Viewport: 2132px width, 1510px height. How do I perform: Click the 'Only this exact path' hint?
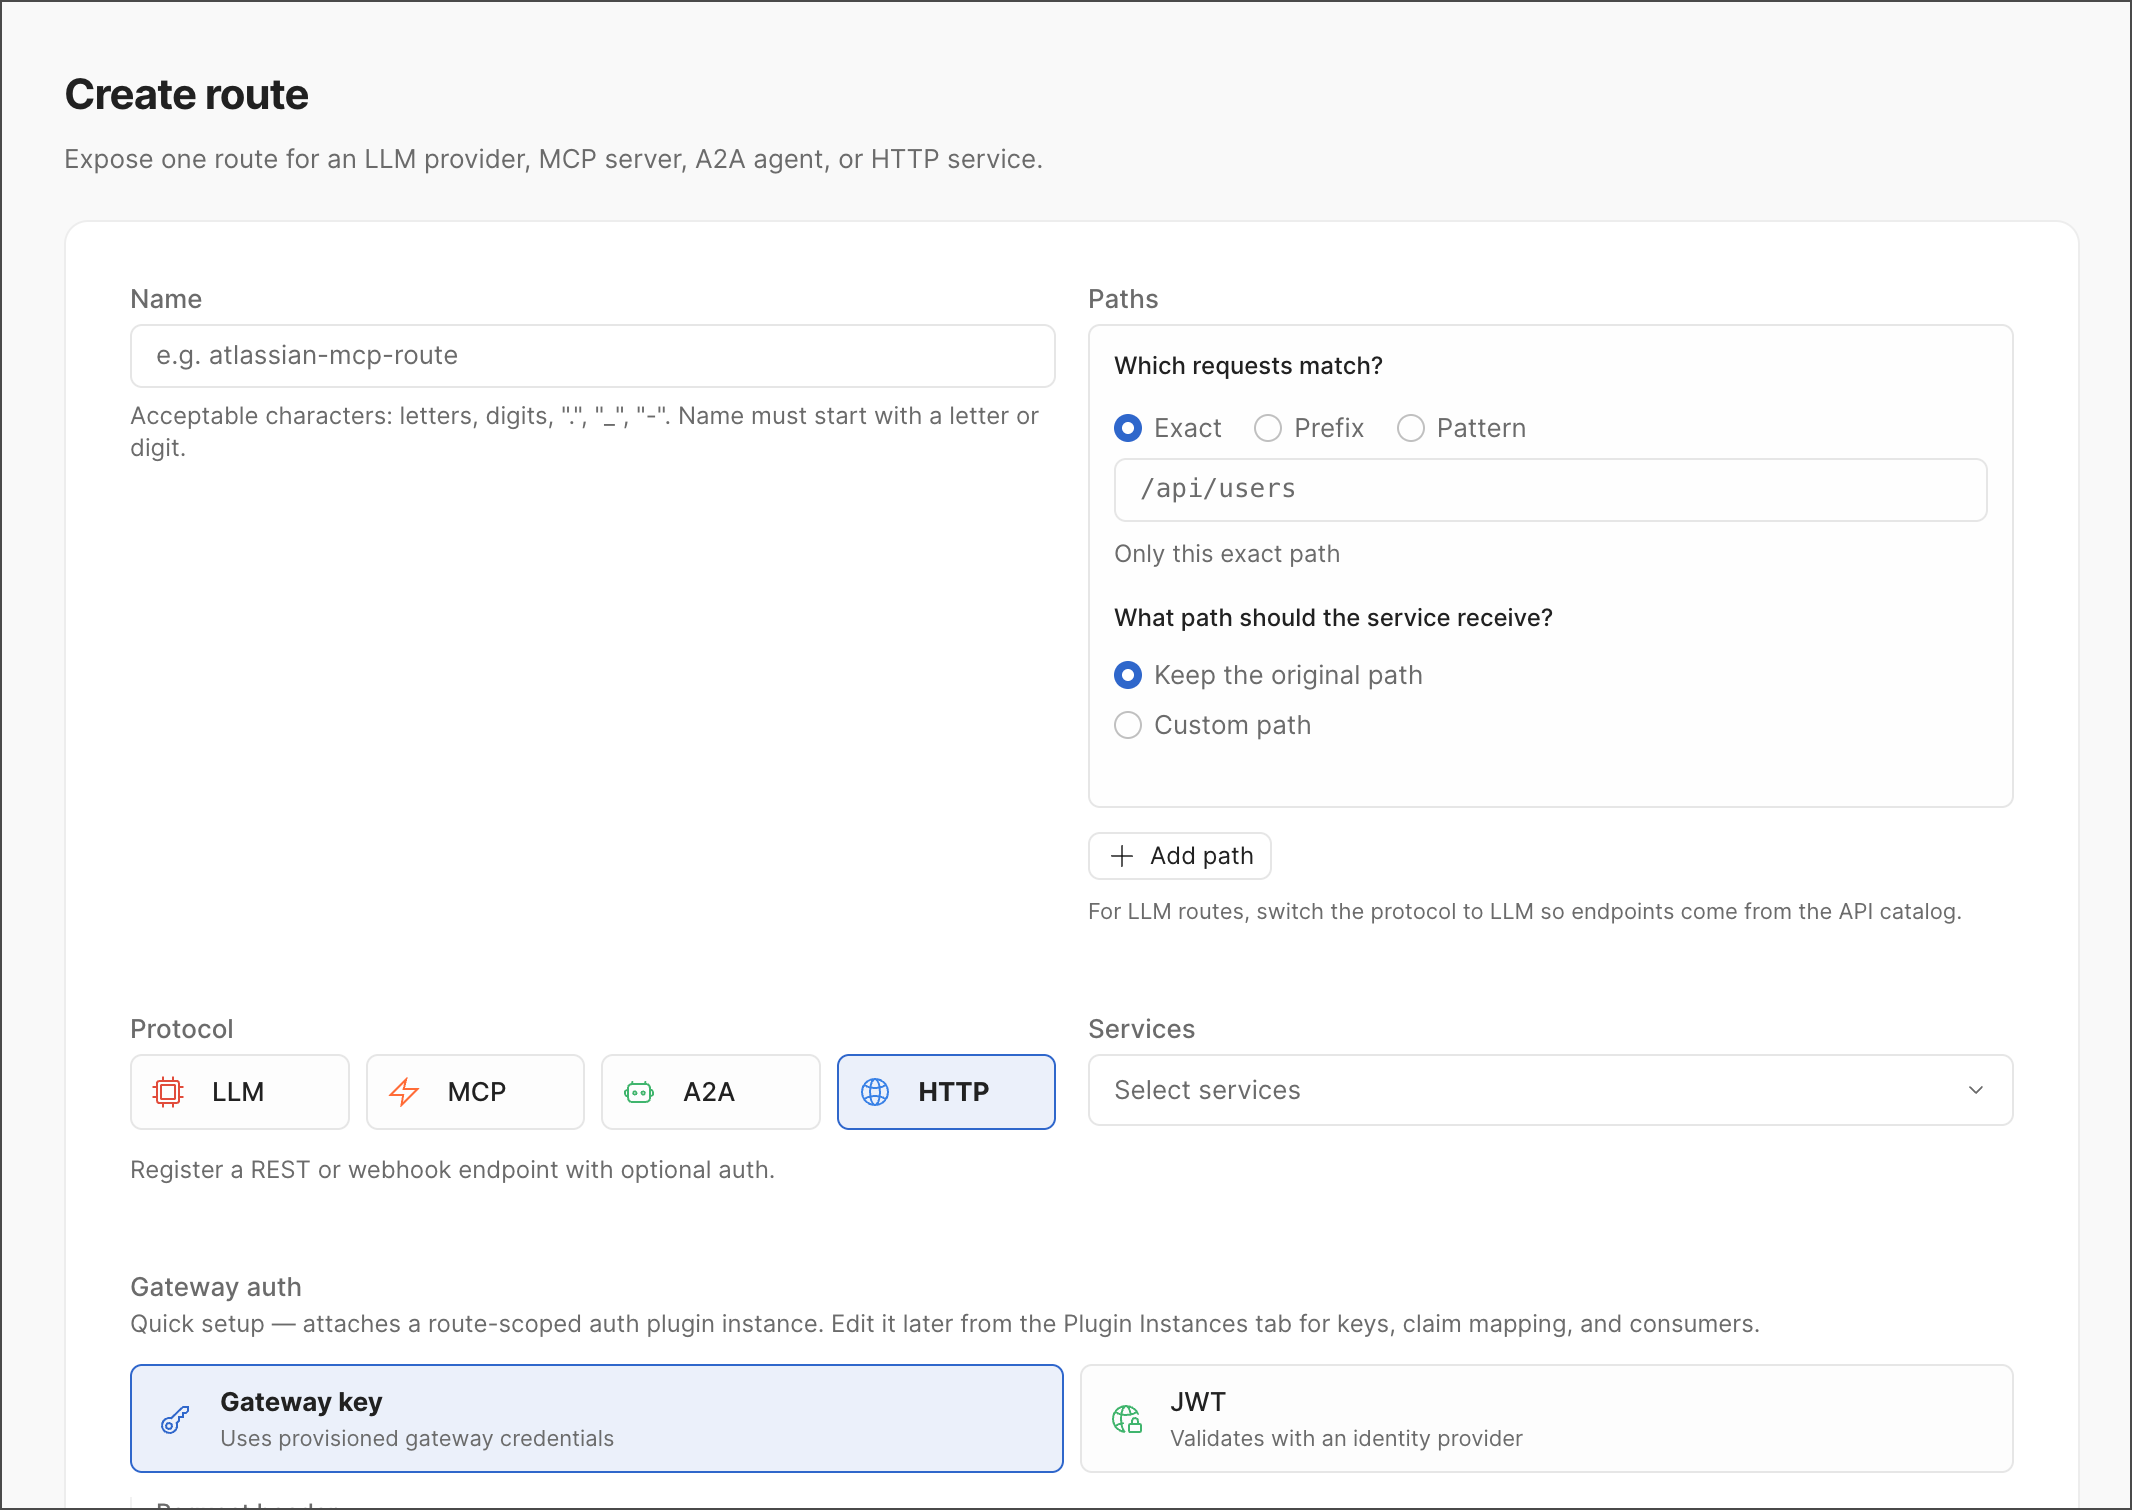1227,554
